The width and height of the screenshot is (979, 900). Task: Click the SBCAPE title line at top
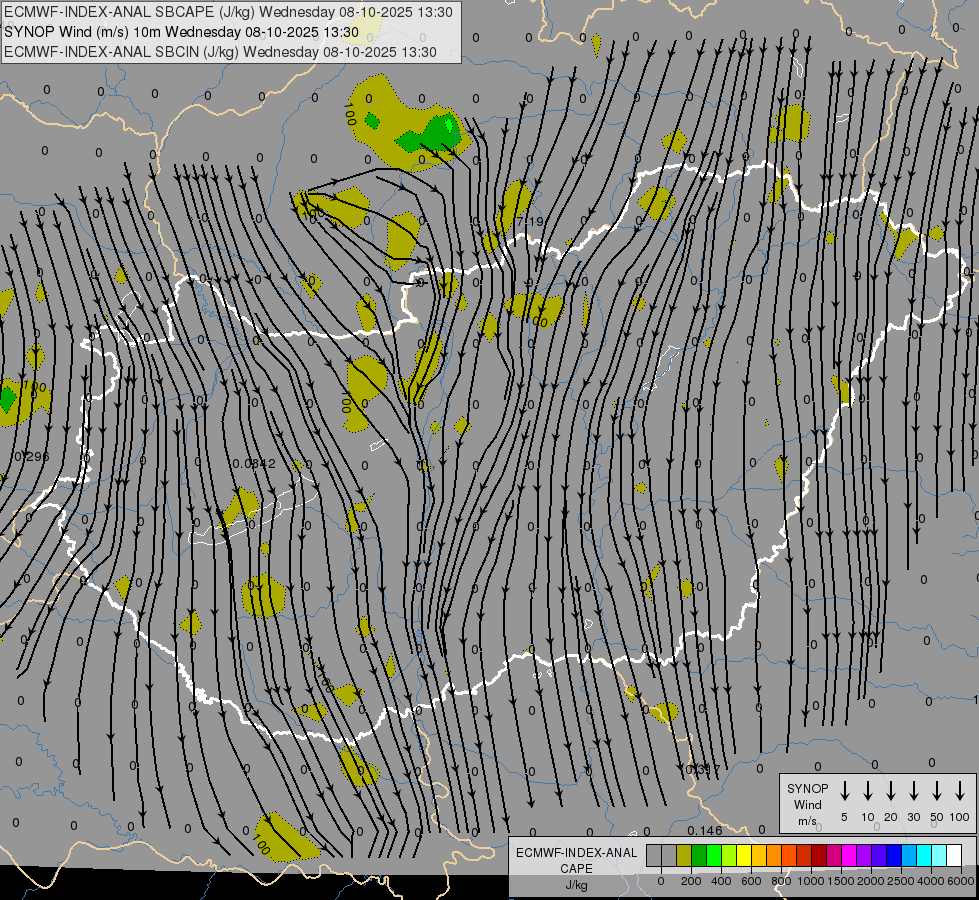tap(228, 12)
